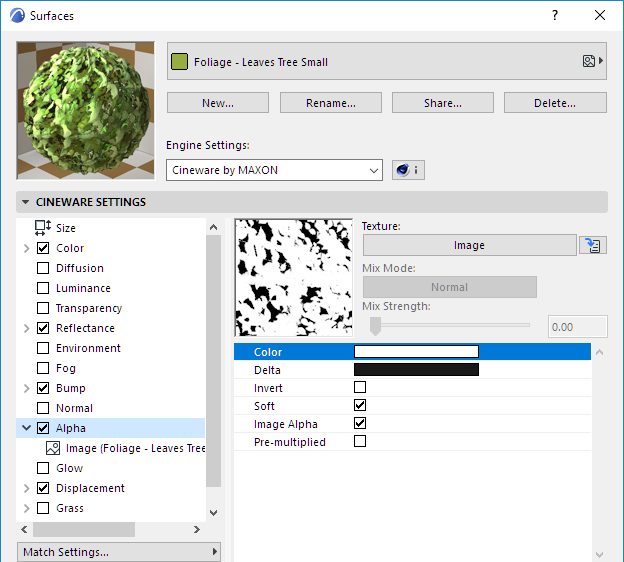Image resolution: width=624 pixels, height=562 pixels.
Task: Click the white Color swatch
Action: [416, 351]
